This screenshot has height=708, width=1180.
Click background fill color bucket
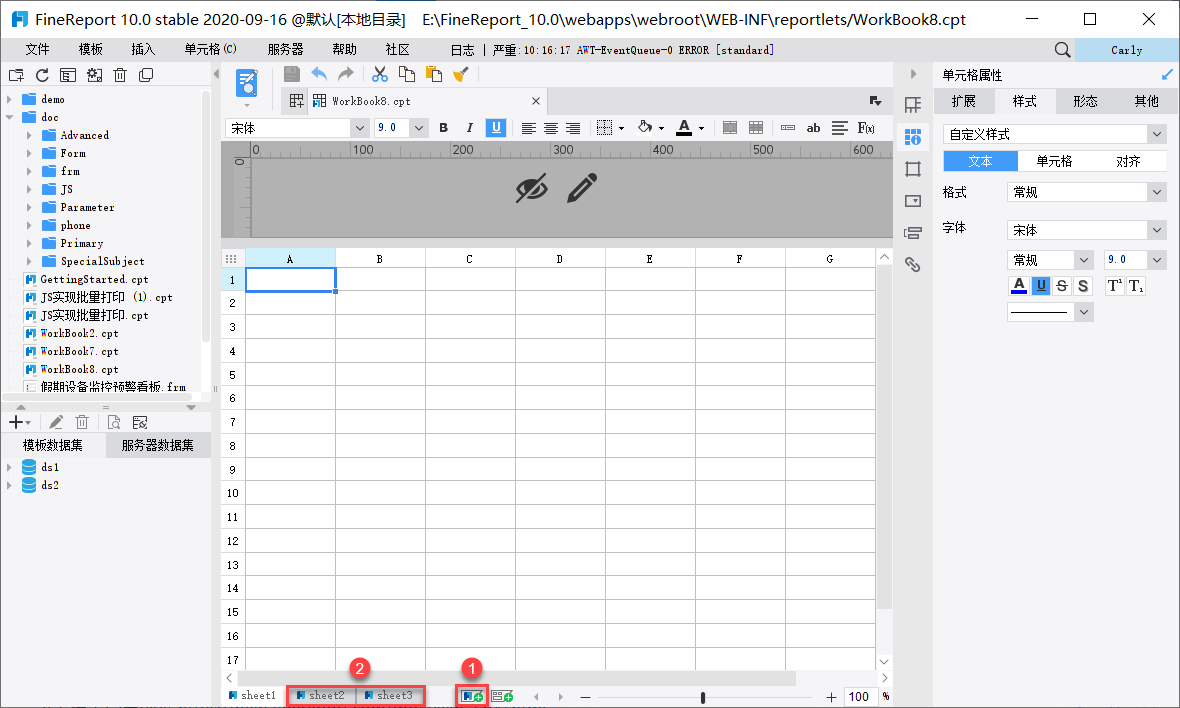[645, 128]
